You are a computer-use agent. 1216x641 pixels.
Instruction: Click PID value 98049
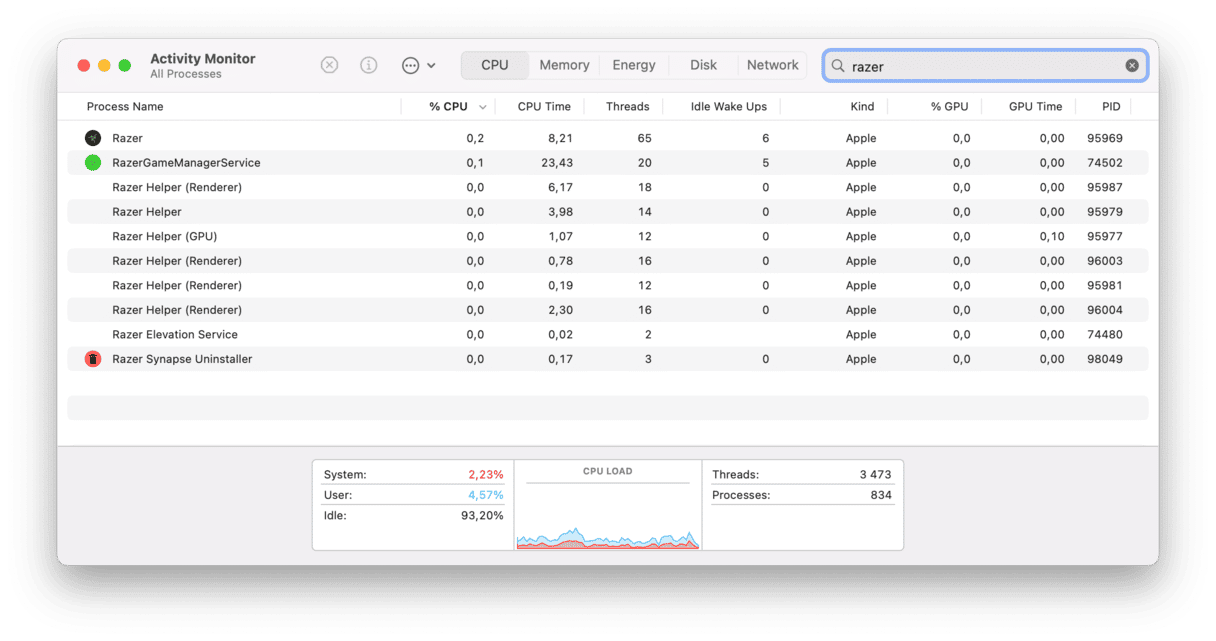pyautogui.click(x=1105, y=359)
